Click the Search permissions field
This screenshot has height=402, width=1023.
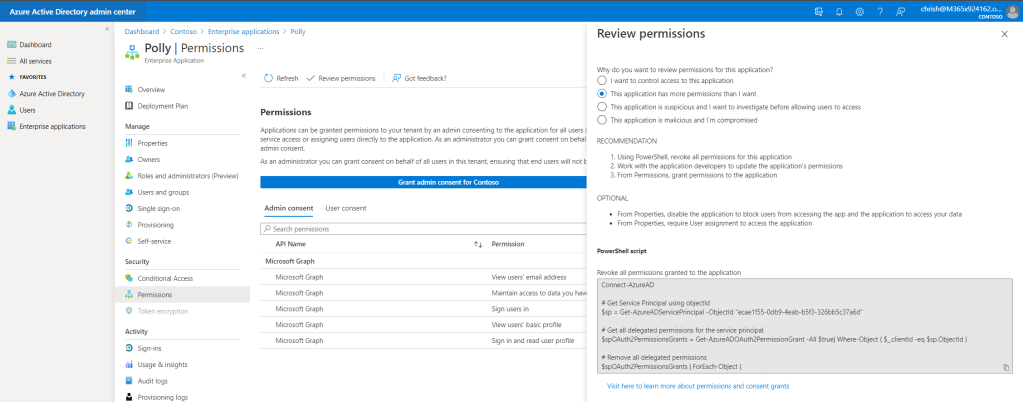pyautogui.click(x=420, y=229)
